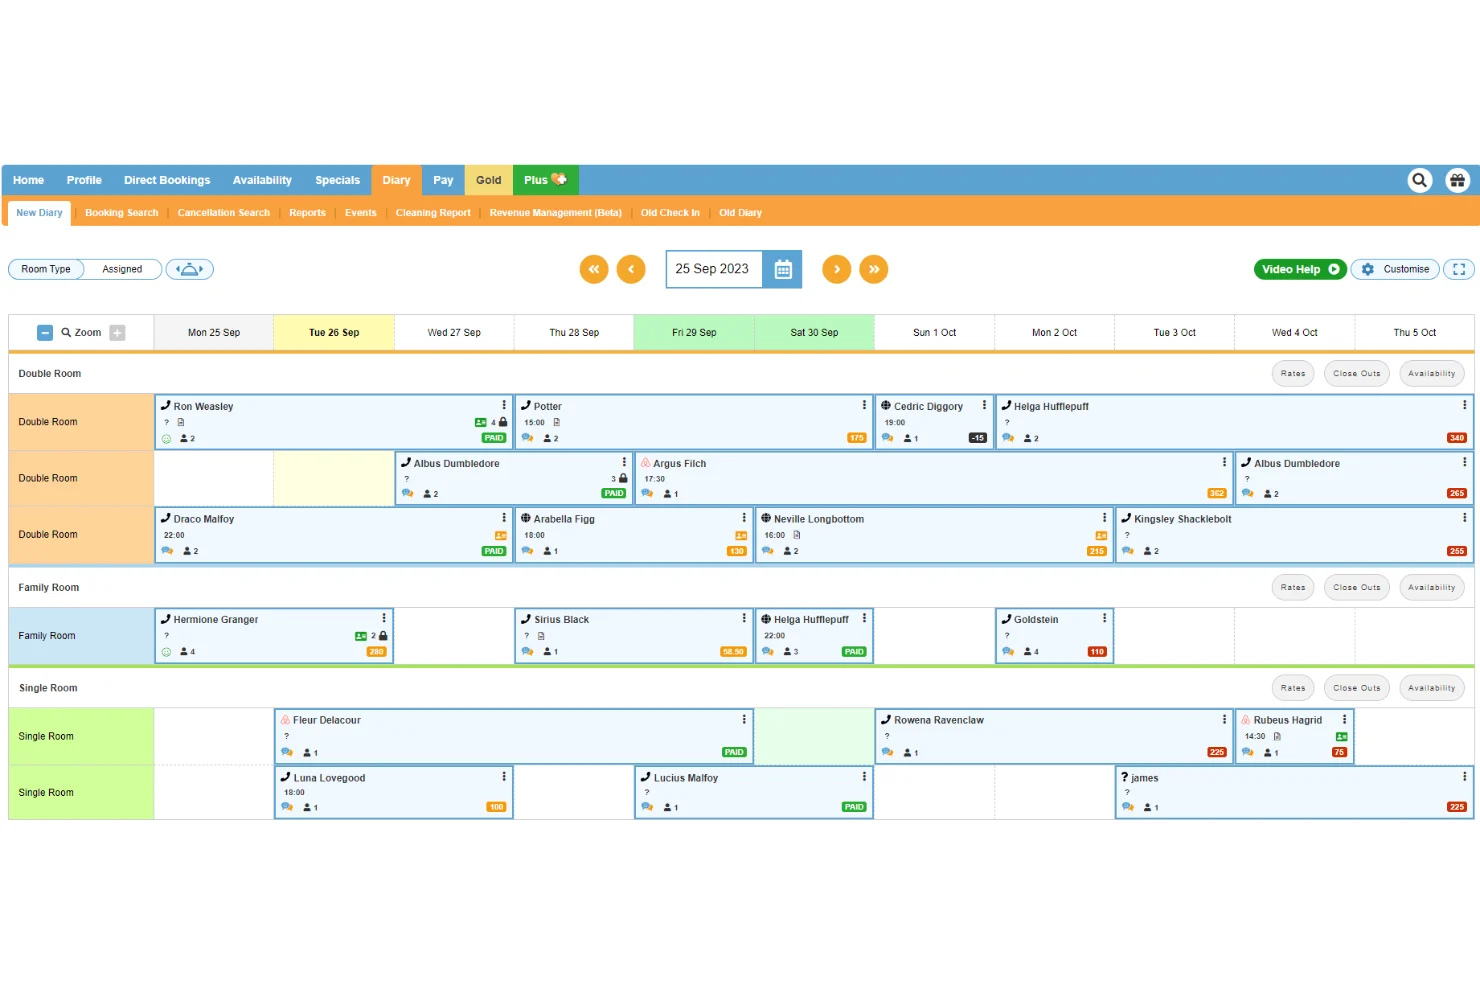Open Ron Weasley booking options menu
Screen dimensions: 1480x987
[504, 405]
